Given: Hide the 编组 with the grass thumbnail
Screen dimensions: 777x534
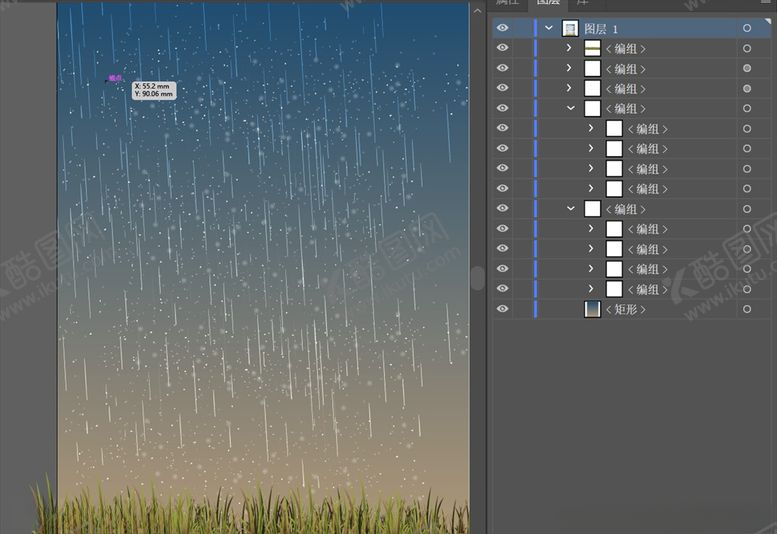Looking at the screenshot, I should pos(502,49).
